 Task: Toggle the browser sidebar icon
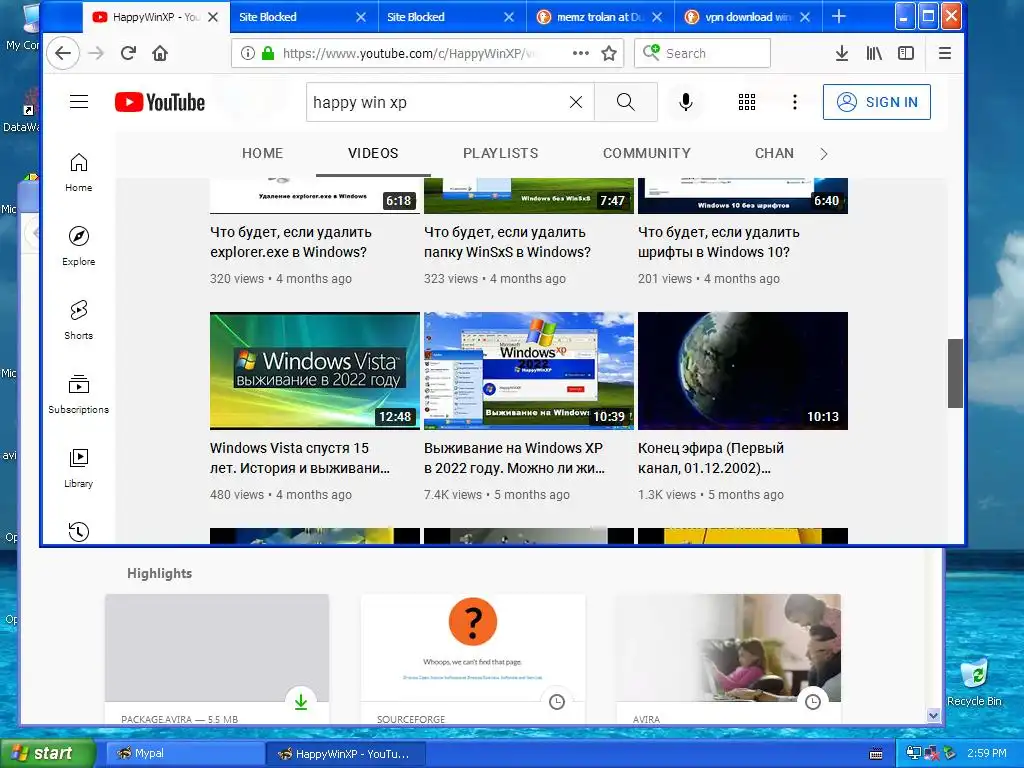click(x=906, y=54)
